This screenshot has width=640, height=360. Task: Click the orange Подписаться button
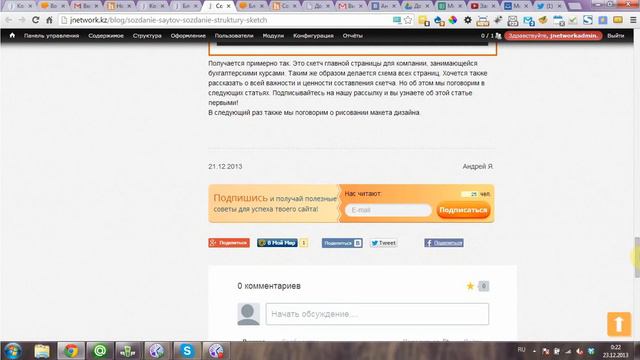coord(463,210)
